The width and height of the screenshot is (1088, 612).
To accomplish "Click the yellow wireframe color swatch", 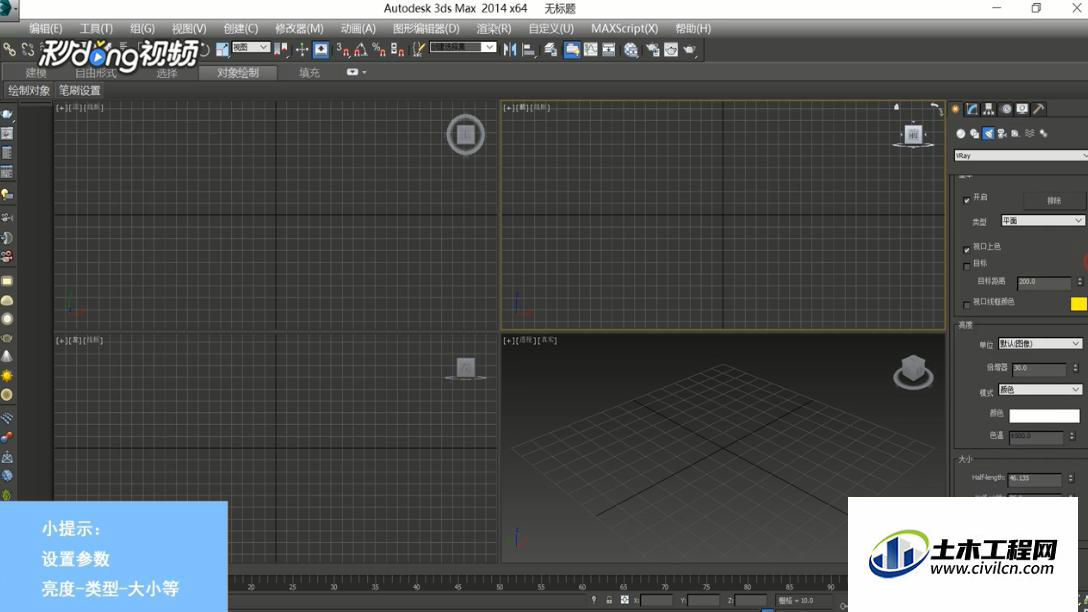I will [x=1078, y=304].
